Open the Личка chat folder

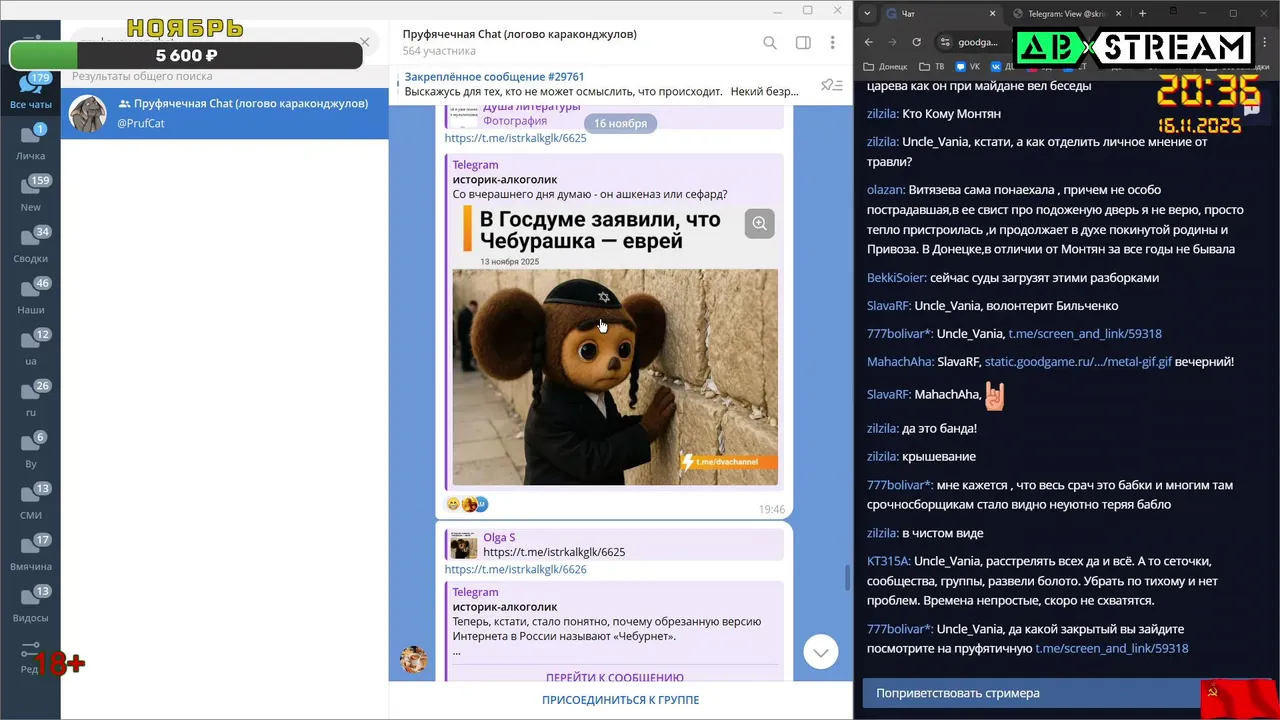coord(31,142)
